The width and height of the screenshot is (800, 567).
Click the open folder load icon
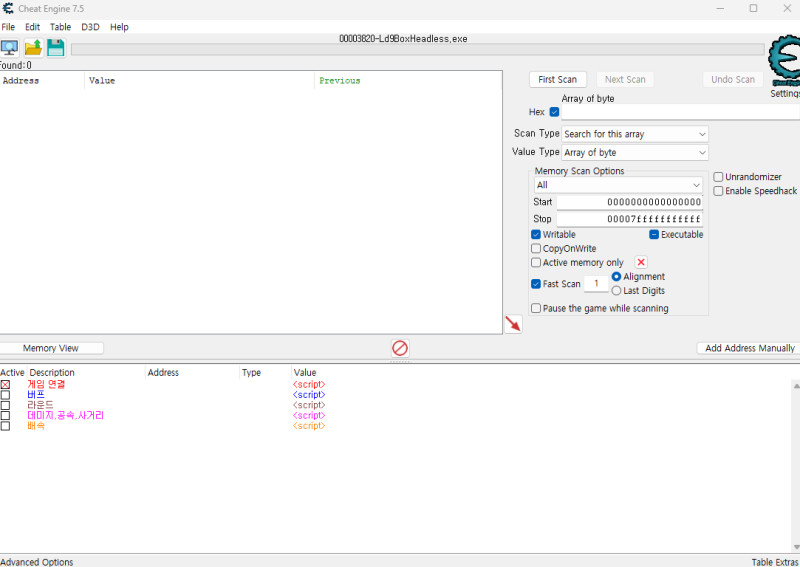click(33, 48)
